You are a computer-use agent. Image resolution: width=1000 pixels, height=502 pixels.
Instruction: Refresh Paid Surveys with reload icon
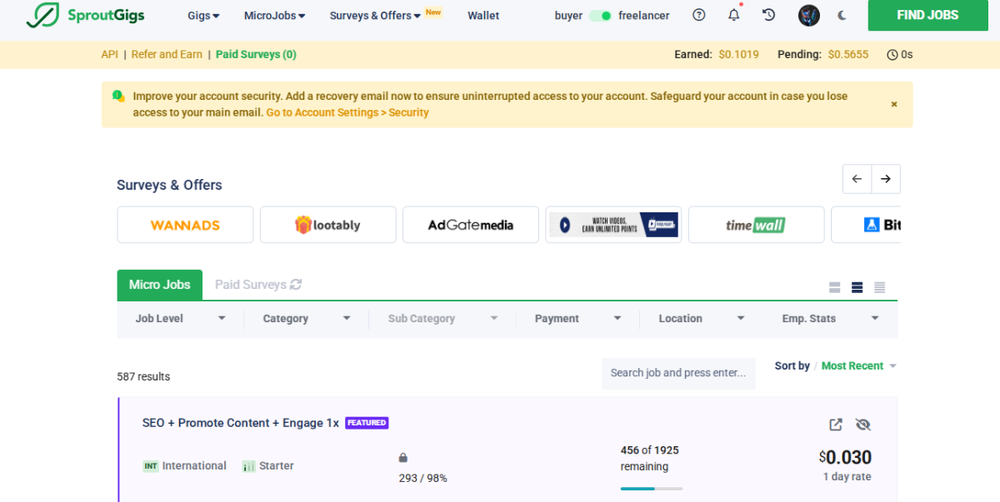[x=296, y=285]
